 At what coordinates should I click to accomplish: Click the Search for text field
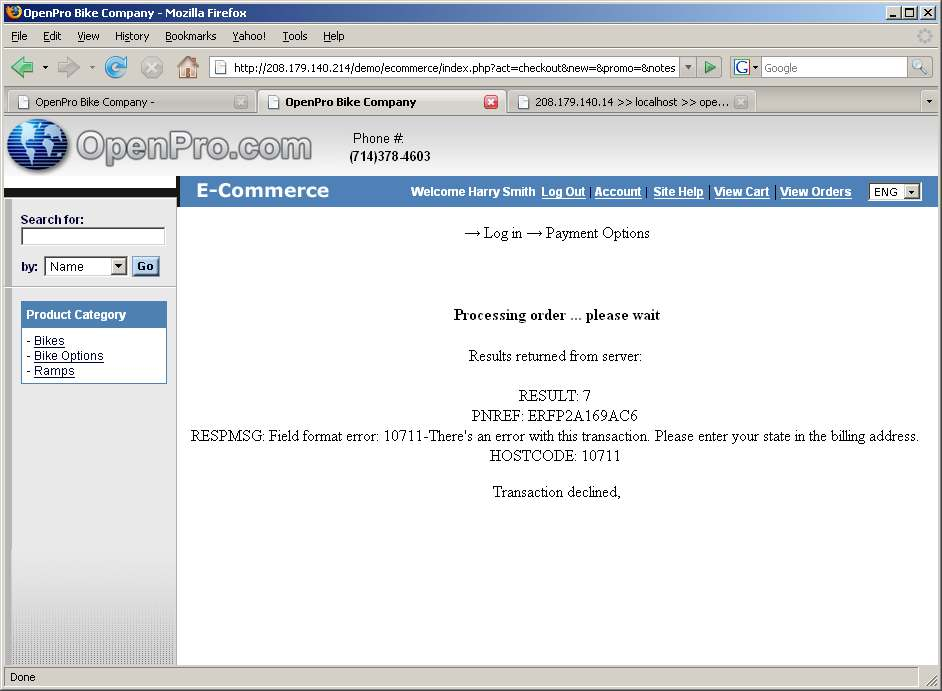92,237
